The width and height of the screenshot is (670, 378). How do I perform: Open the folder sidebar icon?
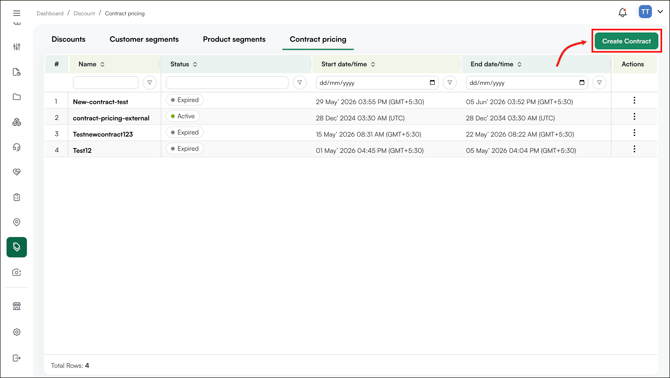(x=17, y=97)
